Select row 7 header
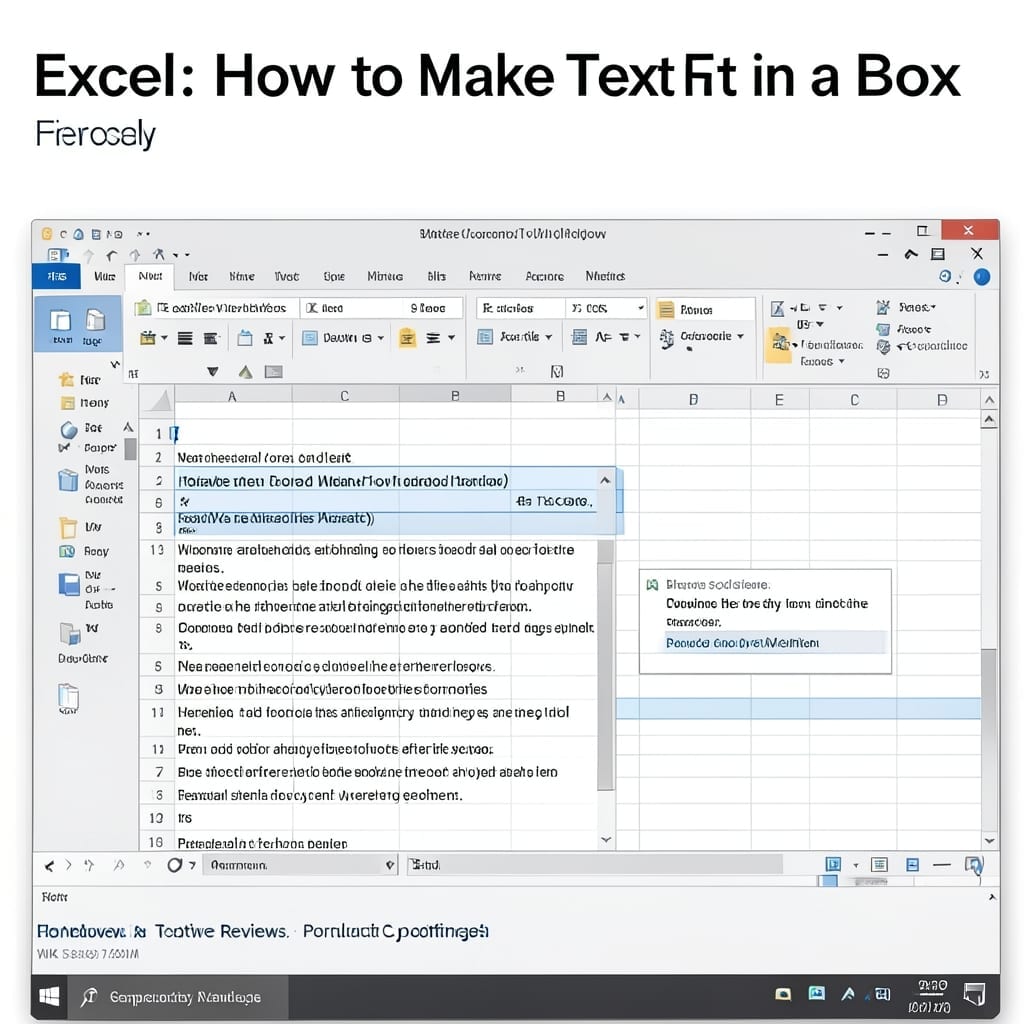 click(x=159, y=772)
